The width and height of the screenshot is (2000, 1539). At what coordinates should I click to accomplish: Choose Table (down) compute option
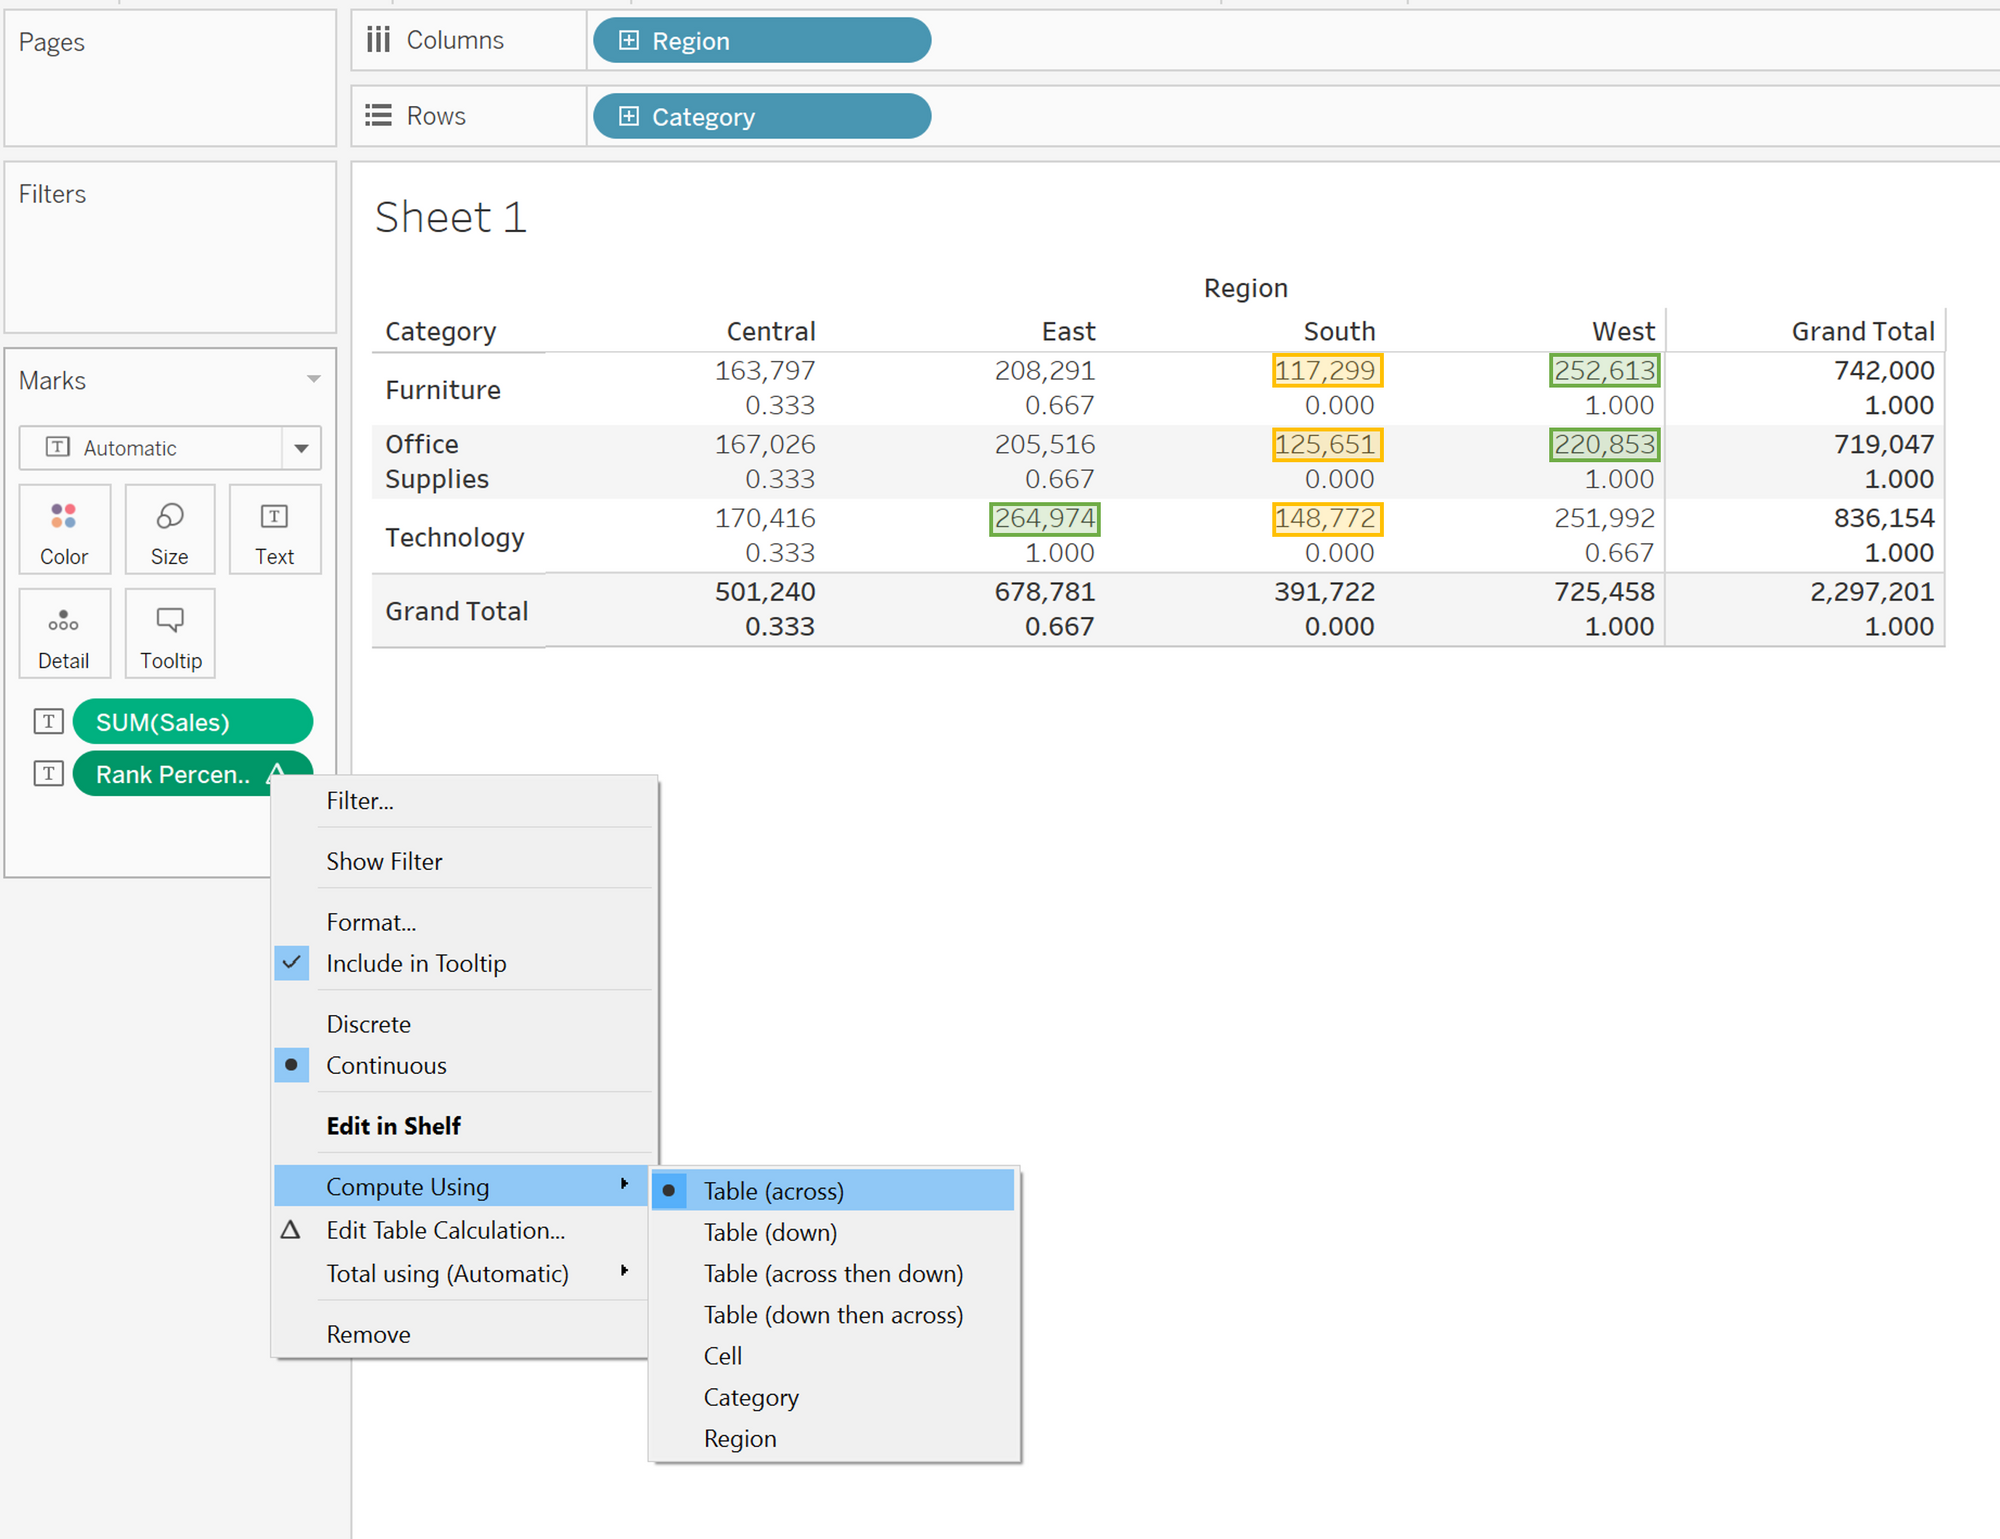pyautogui.click(x=770, y=1232)
